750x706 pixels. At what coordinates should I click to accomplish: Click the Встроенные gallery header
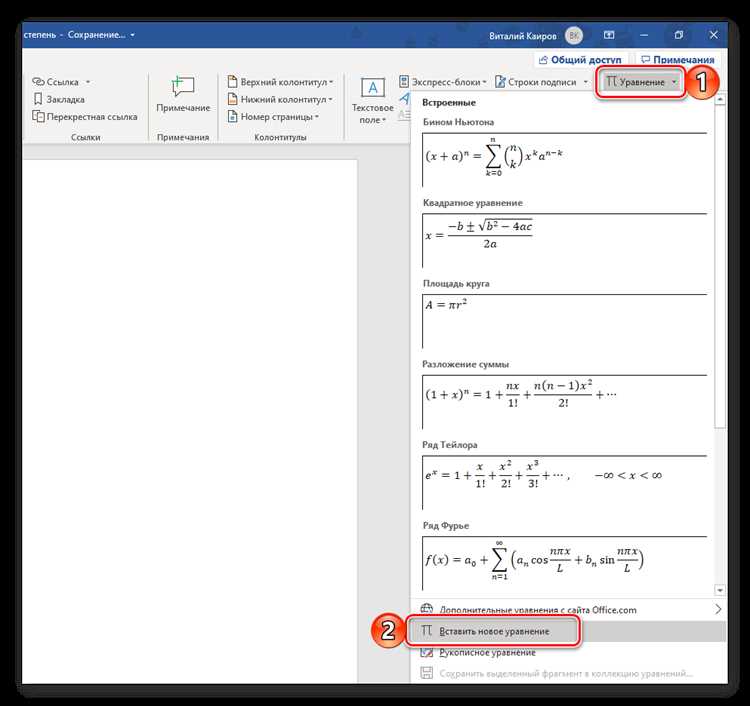click(449, 102)
